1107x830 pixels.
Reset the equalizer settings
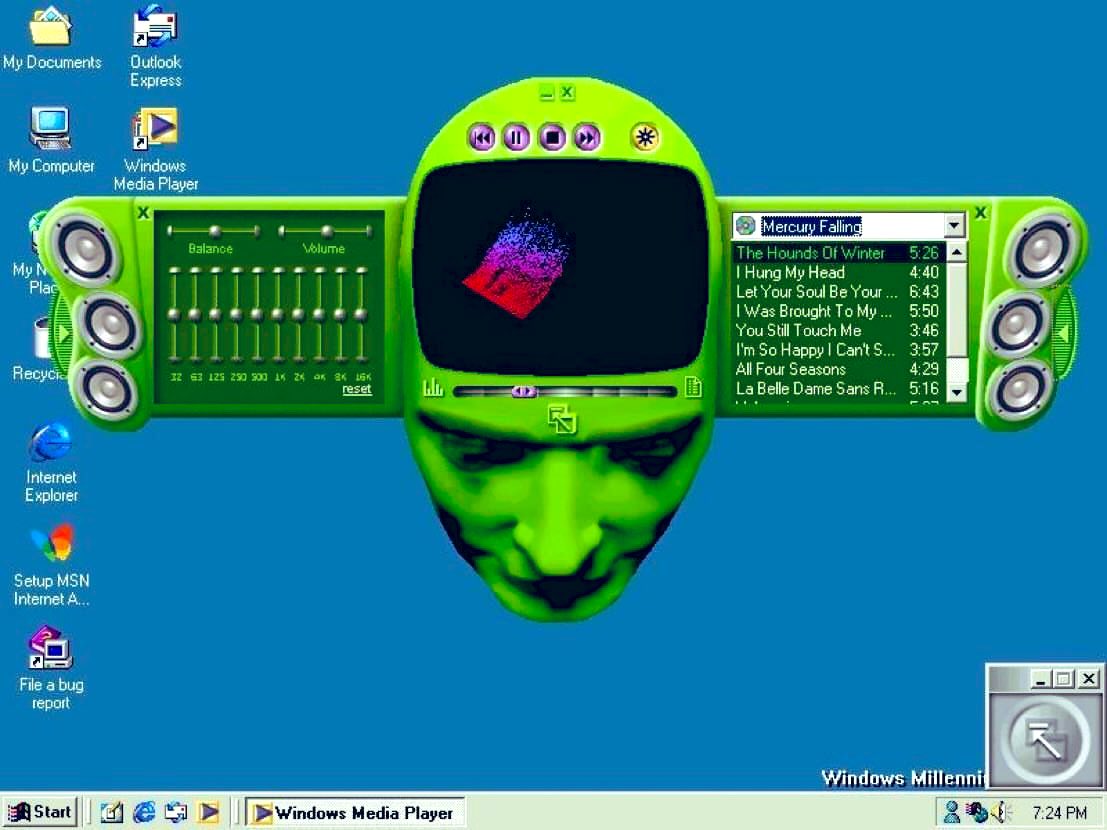click(357, 389)
